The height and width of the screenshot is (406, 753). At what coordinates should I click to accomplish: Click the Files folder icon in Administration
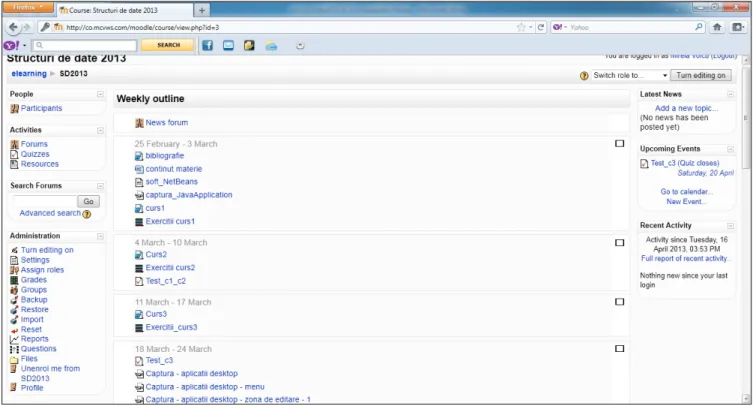click(x=14, y=359)
